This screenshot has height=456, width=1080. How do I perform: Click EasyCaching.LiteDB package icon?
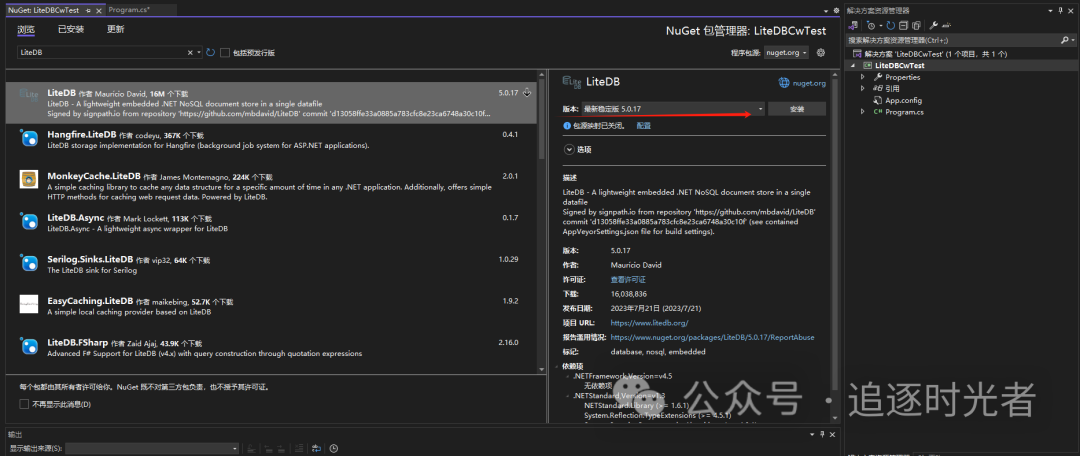coord(28,304)
